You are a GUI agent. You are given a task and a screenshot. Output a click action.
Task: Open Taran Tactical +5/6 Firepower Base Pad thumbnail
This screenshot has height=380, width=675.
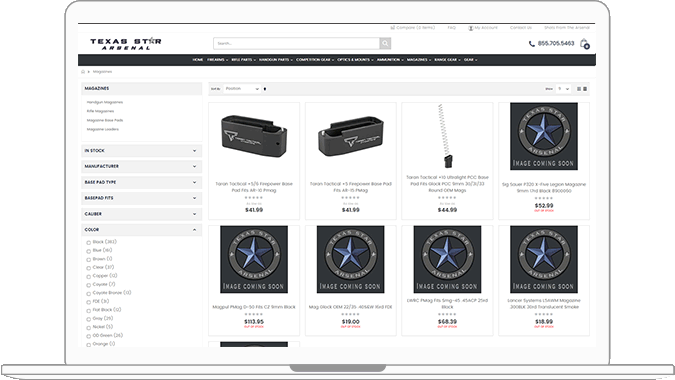(x=254, y=136)
